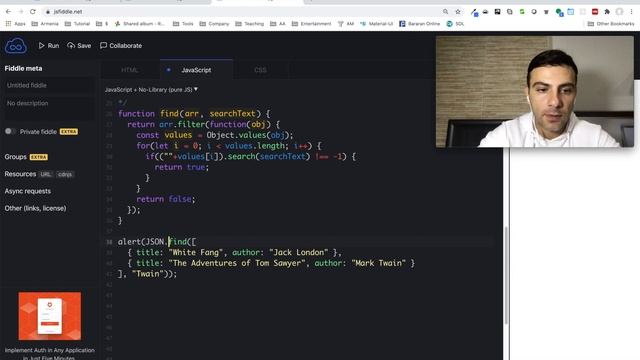This screenshot has height=360, width=640.
Task: Click 'Object.values' in the code
Action: [x=236, y=135]
